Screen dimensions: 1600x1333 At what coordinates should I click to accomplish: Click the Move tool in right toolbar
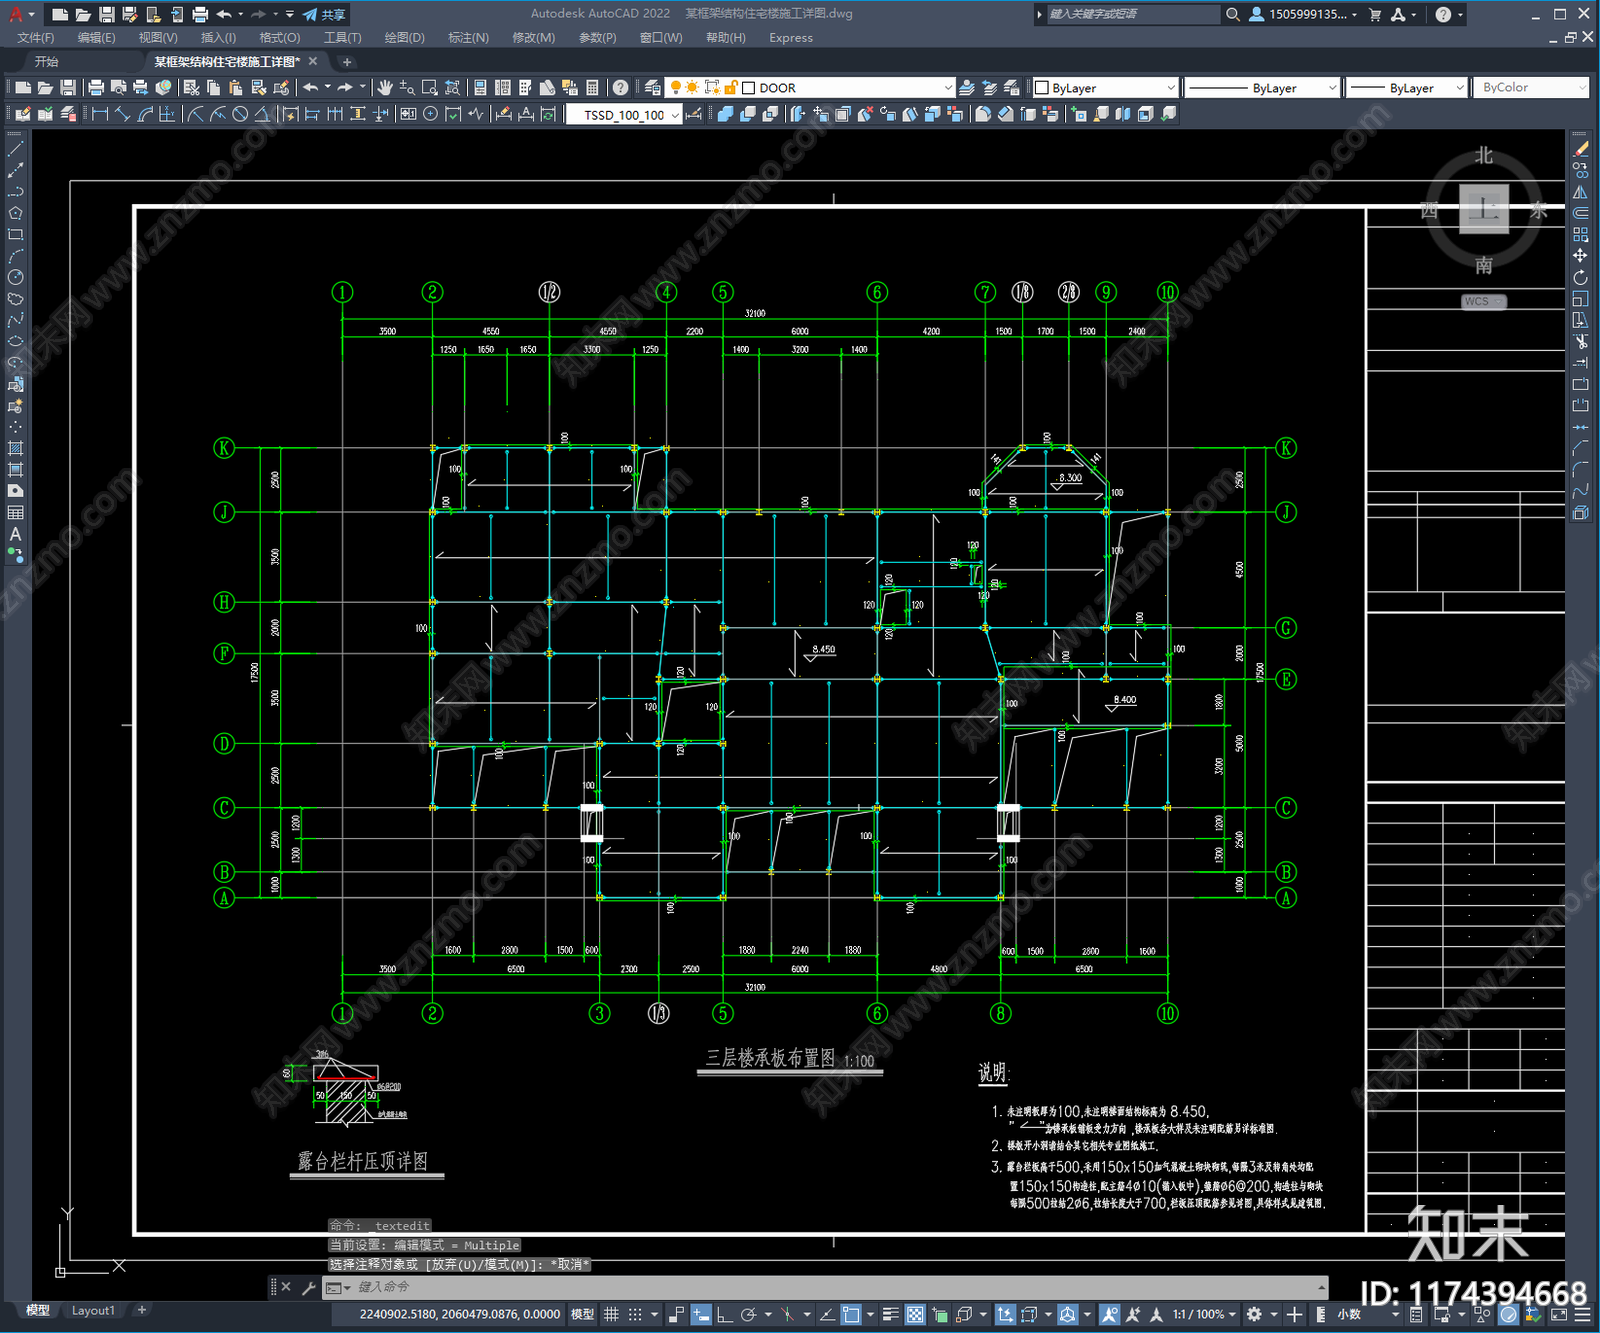pyautogui.click(x=1580, y=256)
